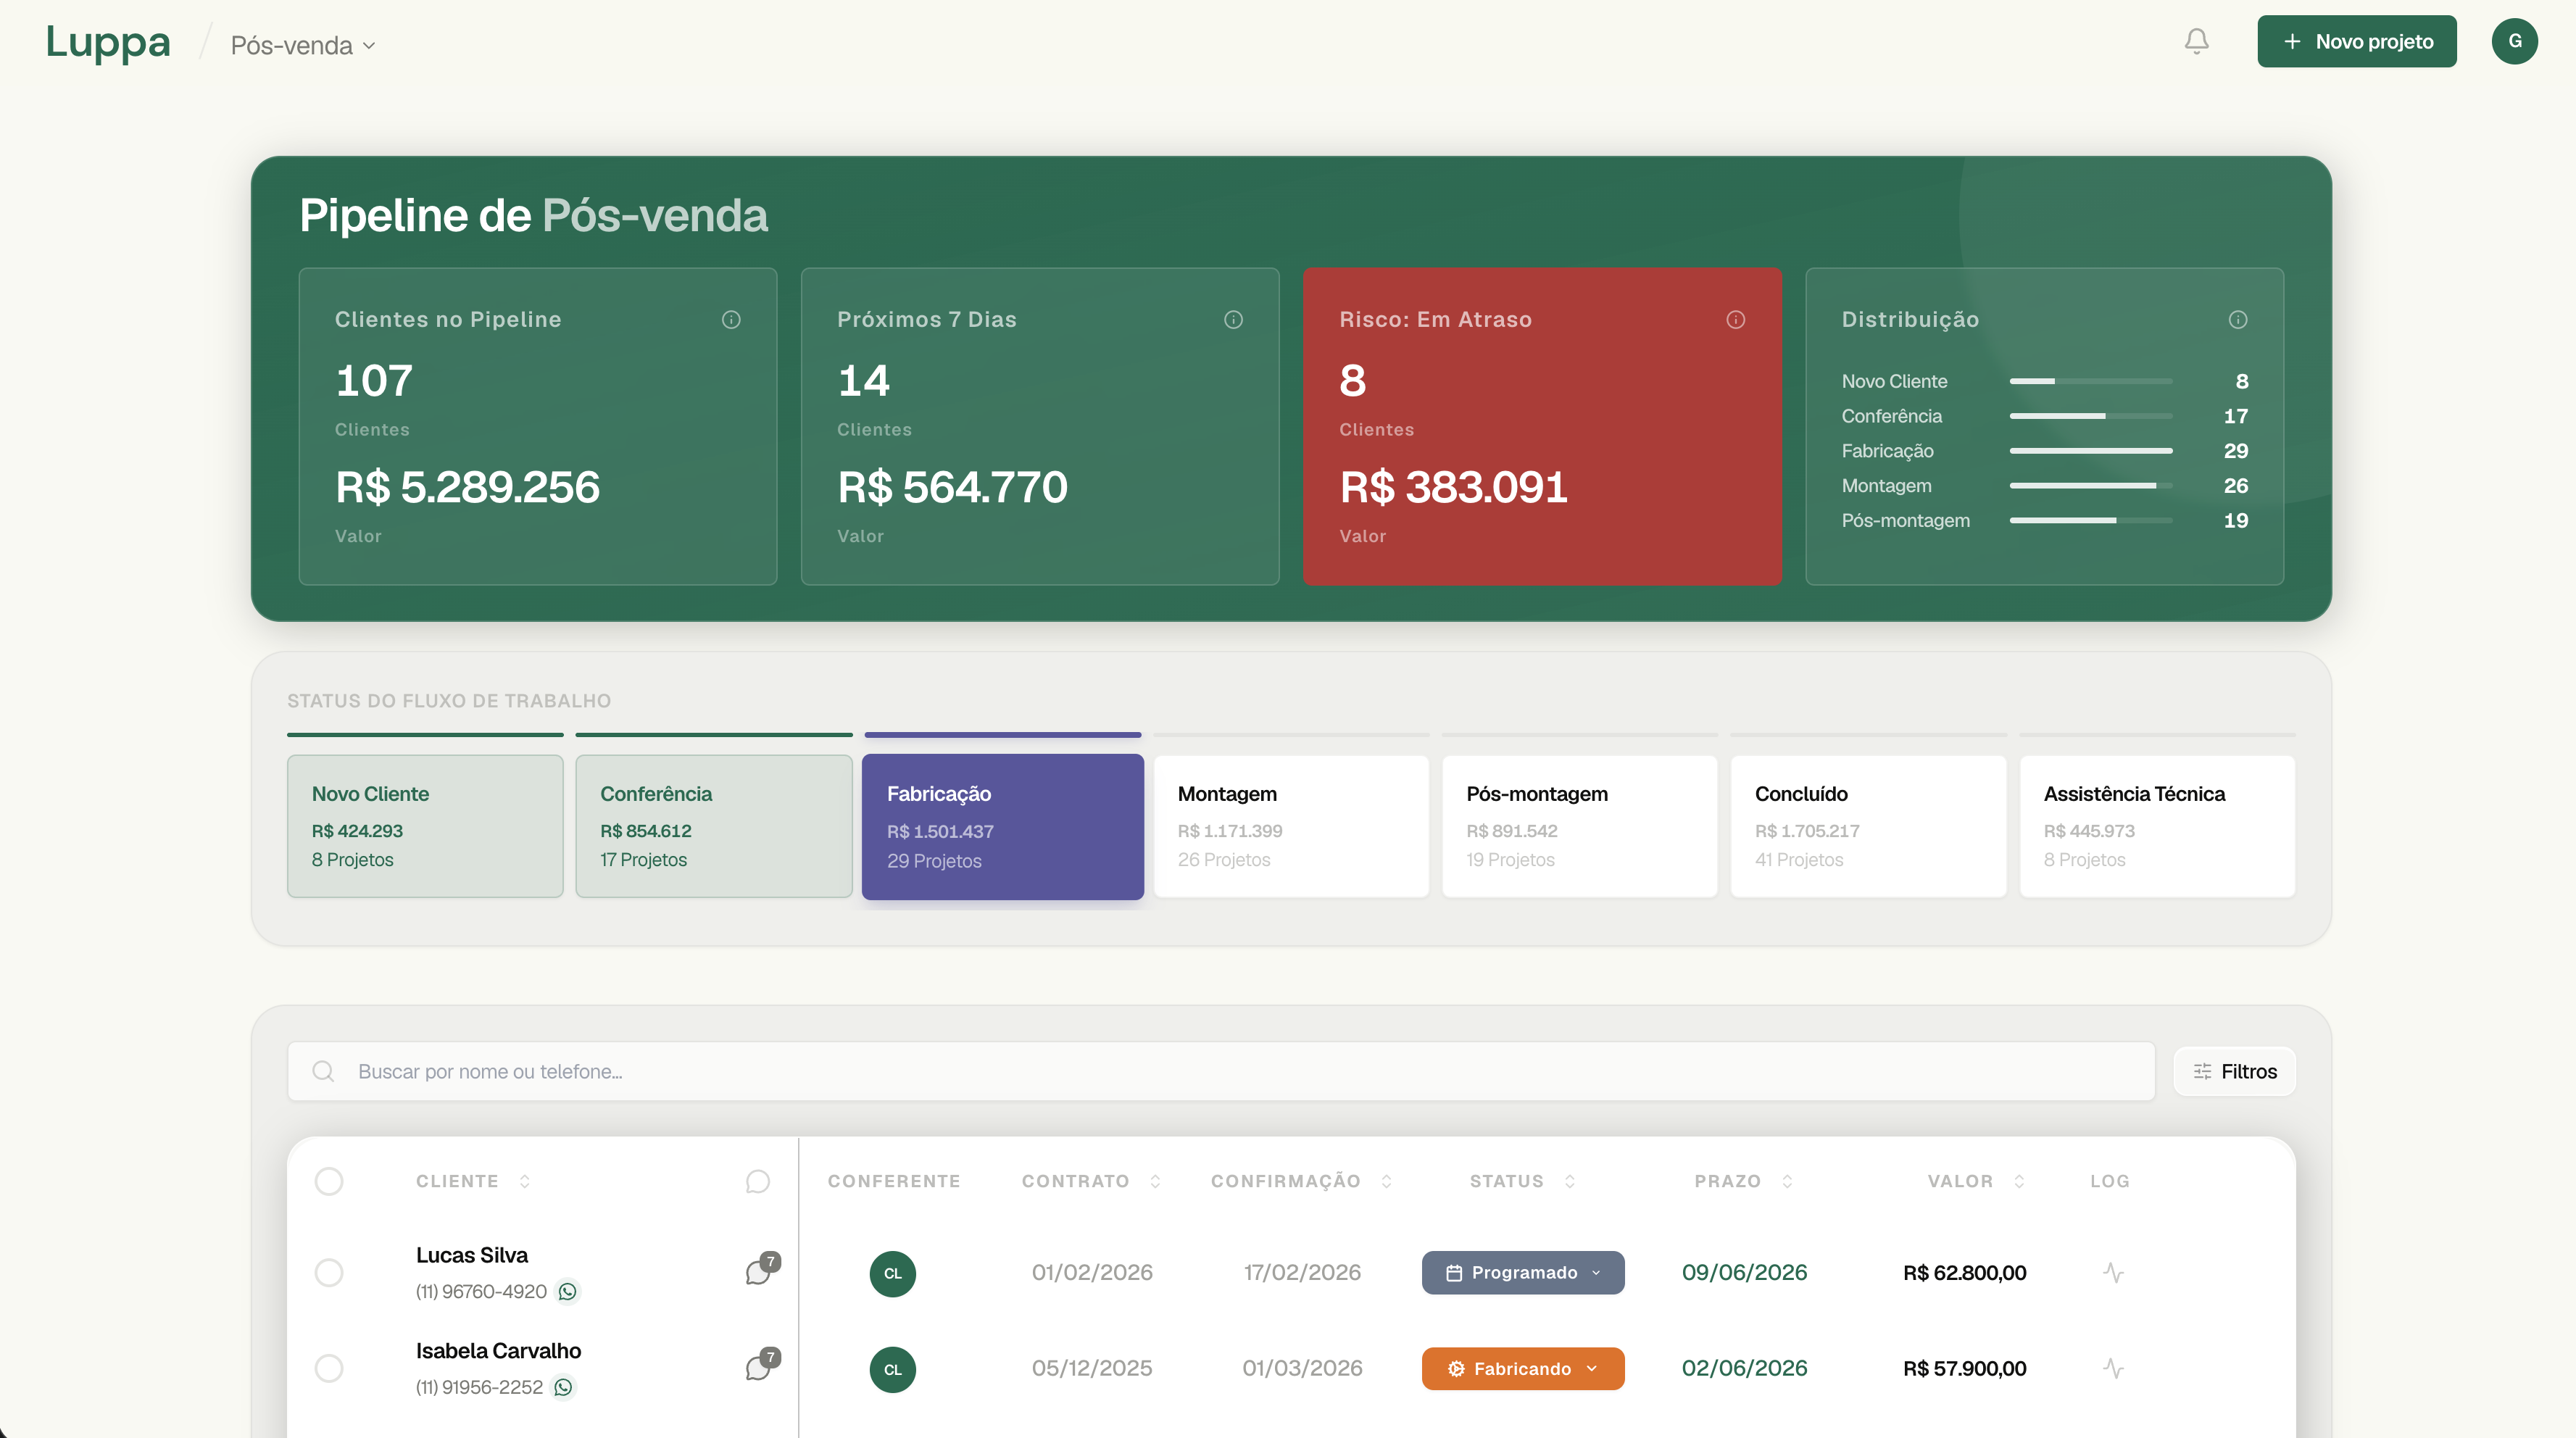Click info icon on Clientes no Pipeline card
Screen dimensions: 2576x1438
coord(731,319)
